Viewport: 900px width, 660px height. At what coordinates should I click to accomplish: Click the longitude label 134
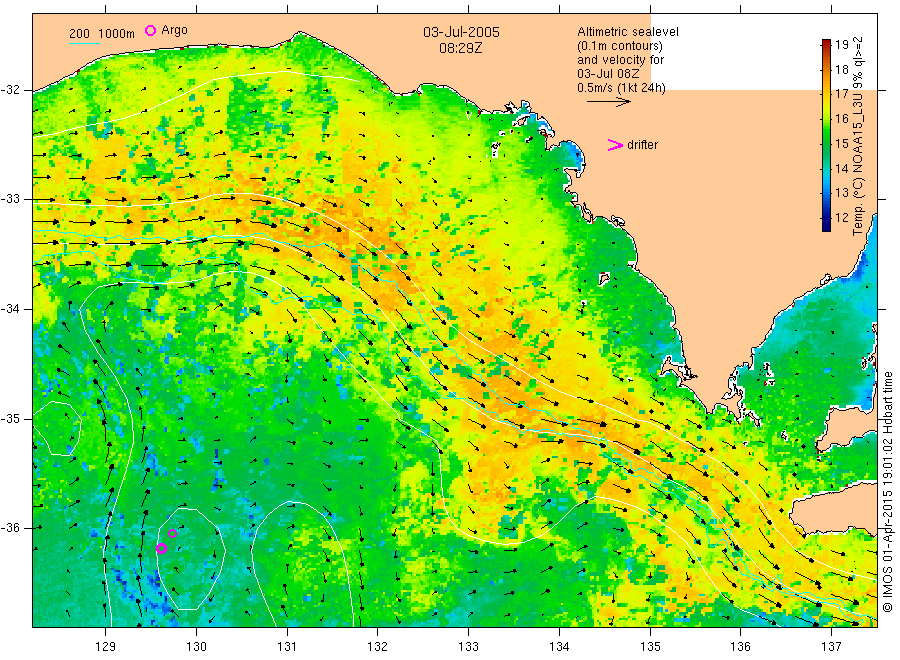click(559, 647)
